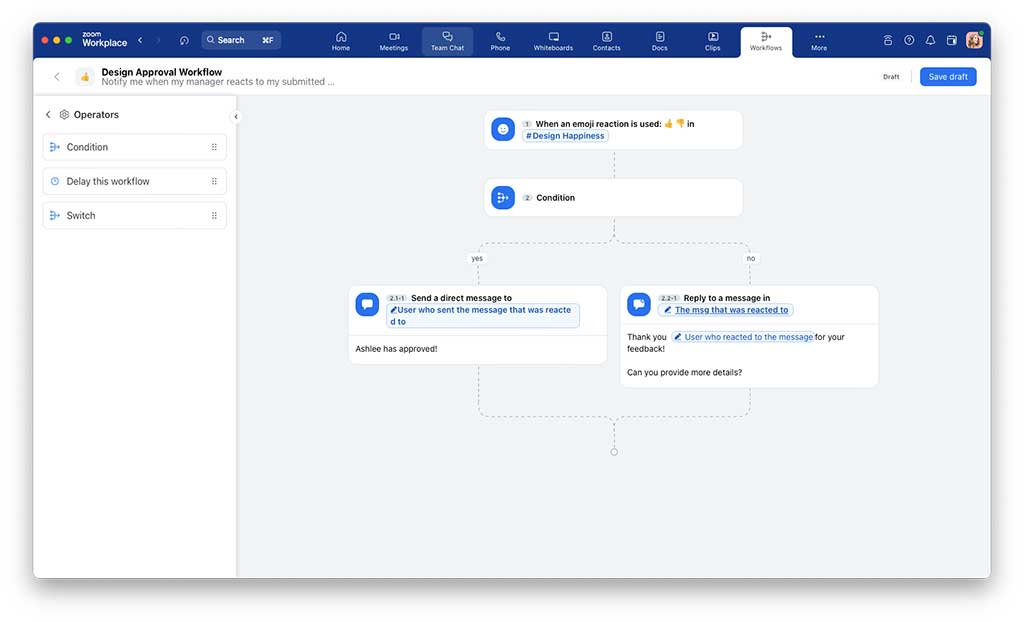Click the Clips icon

[x=712, y=36]
